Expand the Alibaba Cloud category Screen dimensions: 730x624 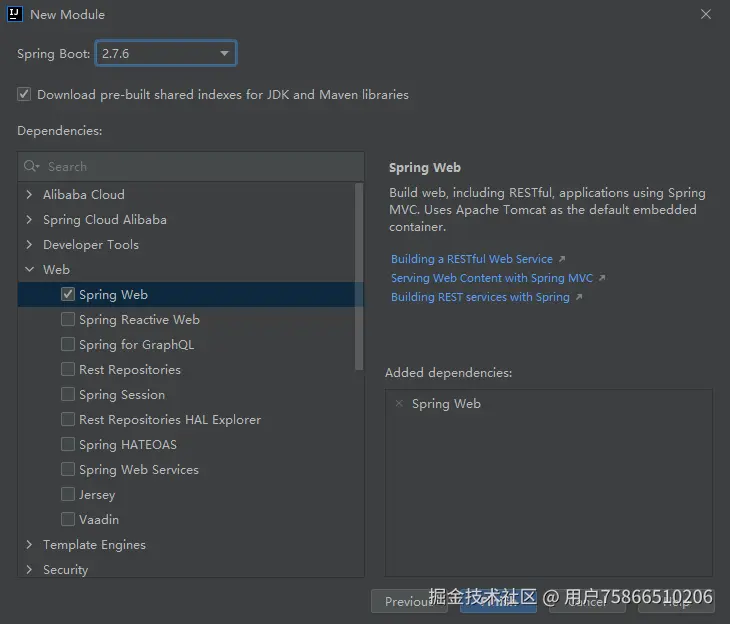(29, 194)
